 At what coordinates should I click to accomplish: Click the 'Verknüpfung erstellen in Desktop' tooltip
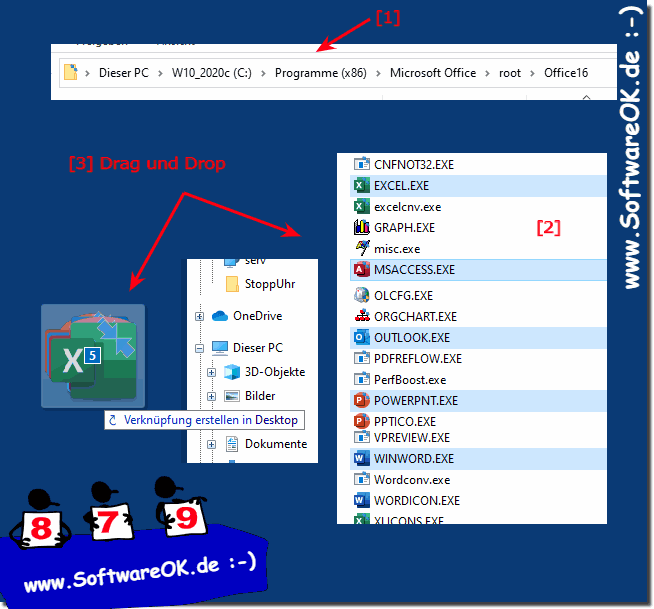(204, 420)
